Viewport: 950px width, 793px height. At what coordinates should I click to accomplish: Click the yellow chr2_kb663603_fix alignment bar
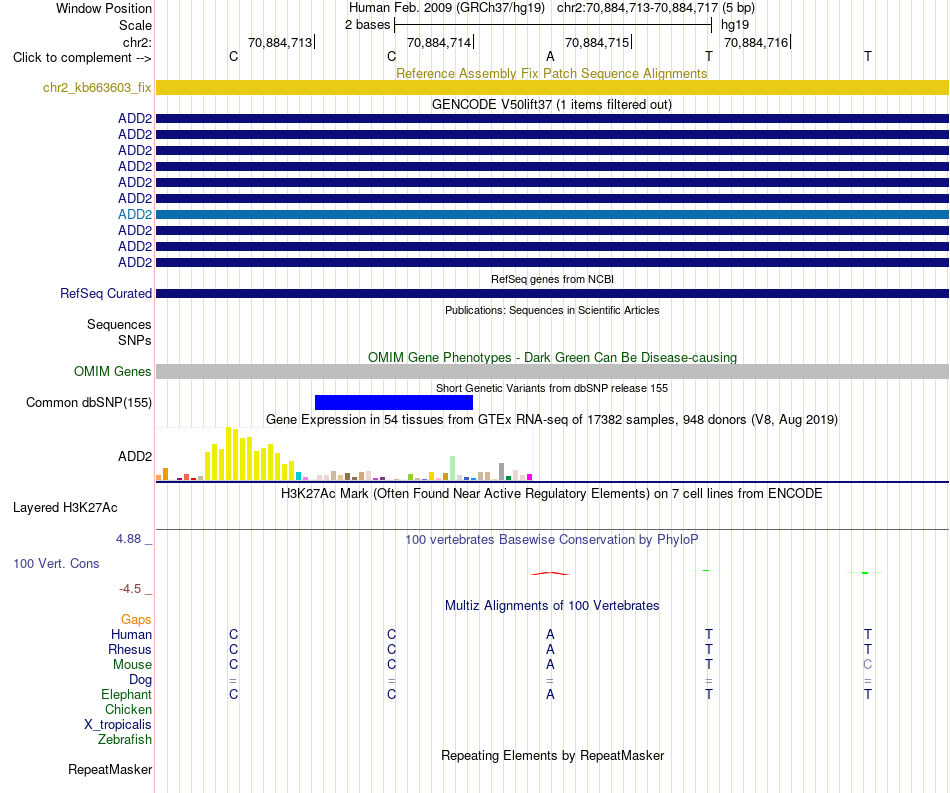click(552, 87)
